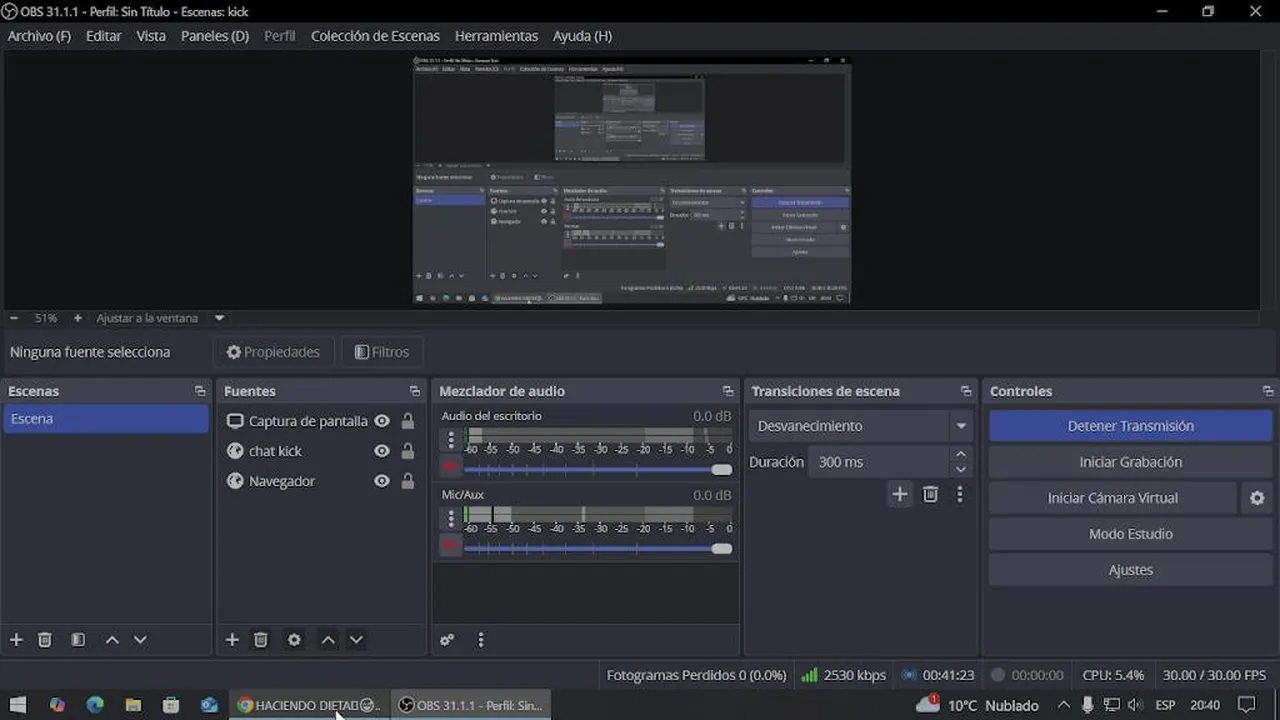Toggle visibility of Captura de pantalla source
The height and width of the screenshot is (720, 1280).
[x=382, y=421]
